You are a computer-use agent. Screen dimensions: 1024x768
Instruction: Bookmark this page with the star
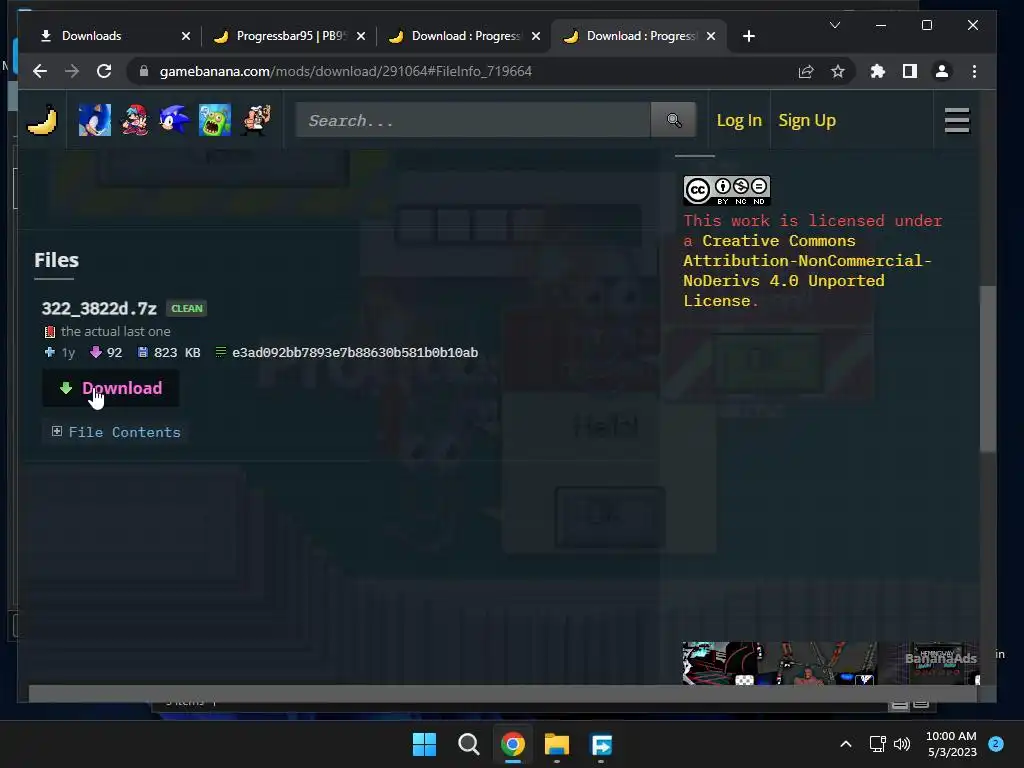[838, 71]
